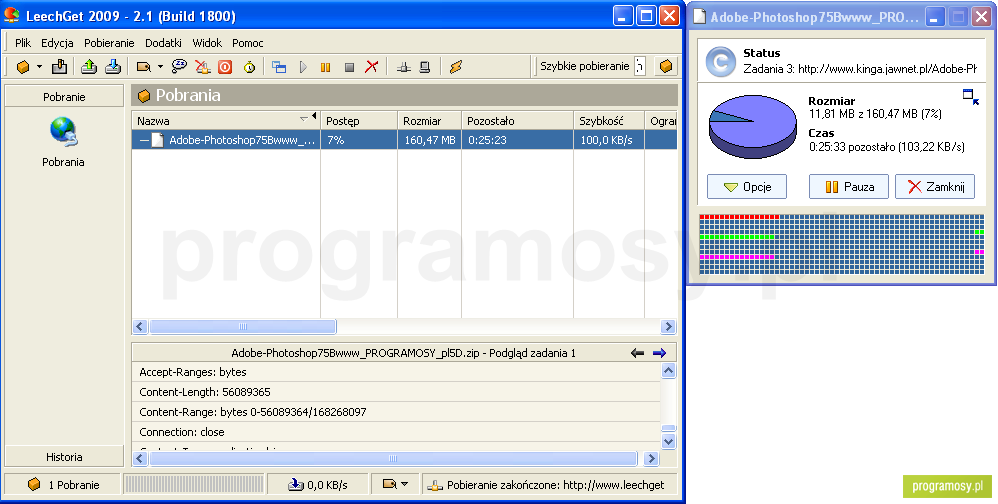The height and width of the screenshot is (504, 998).
Task: Open the dropdown arrow beside the tag icon
Action: (x=160, y=66)
